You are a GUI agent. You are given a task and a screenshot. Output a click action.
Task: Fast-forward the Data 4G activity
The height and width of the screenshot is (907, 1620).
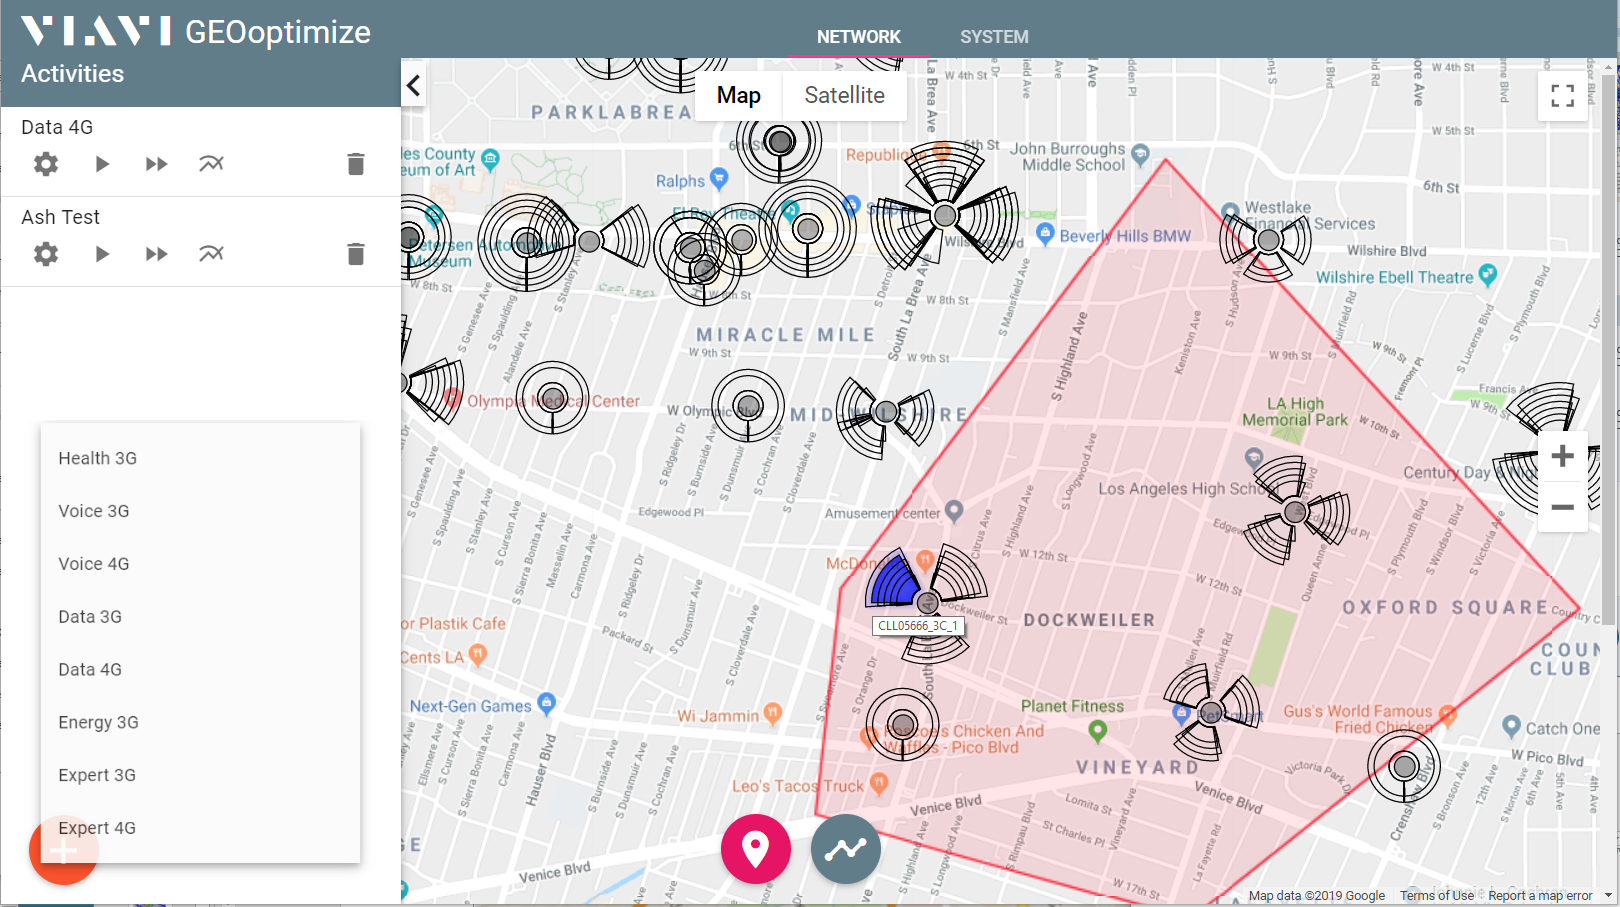(x=156, y=164)
